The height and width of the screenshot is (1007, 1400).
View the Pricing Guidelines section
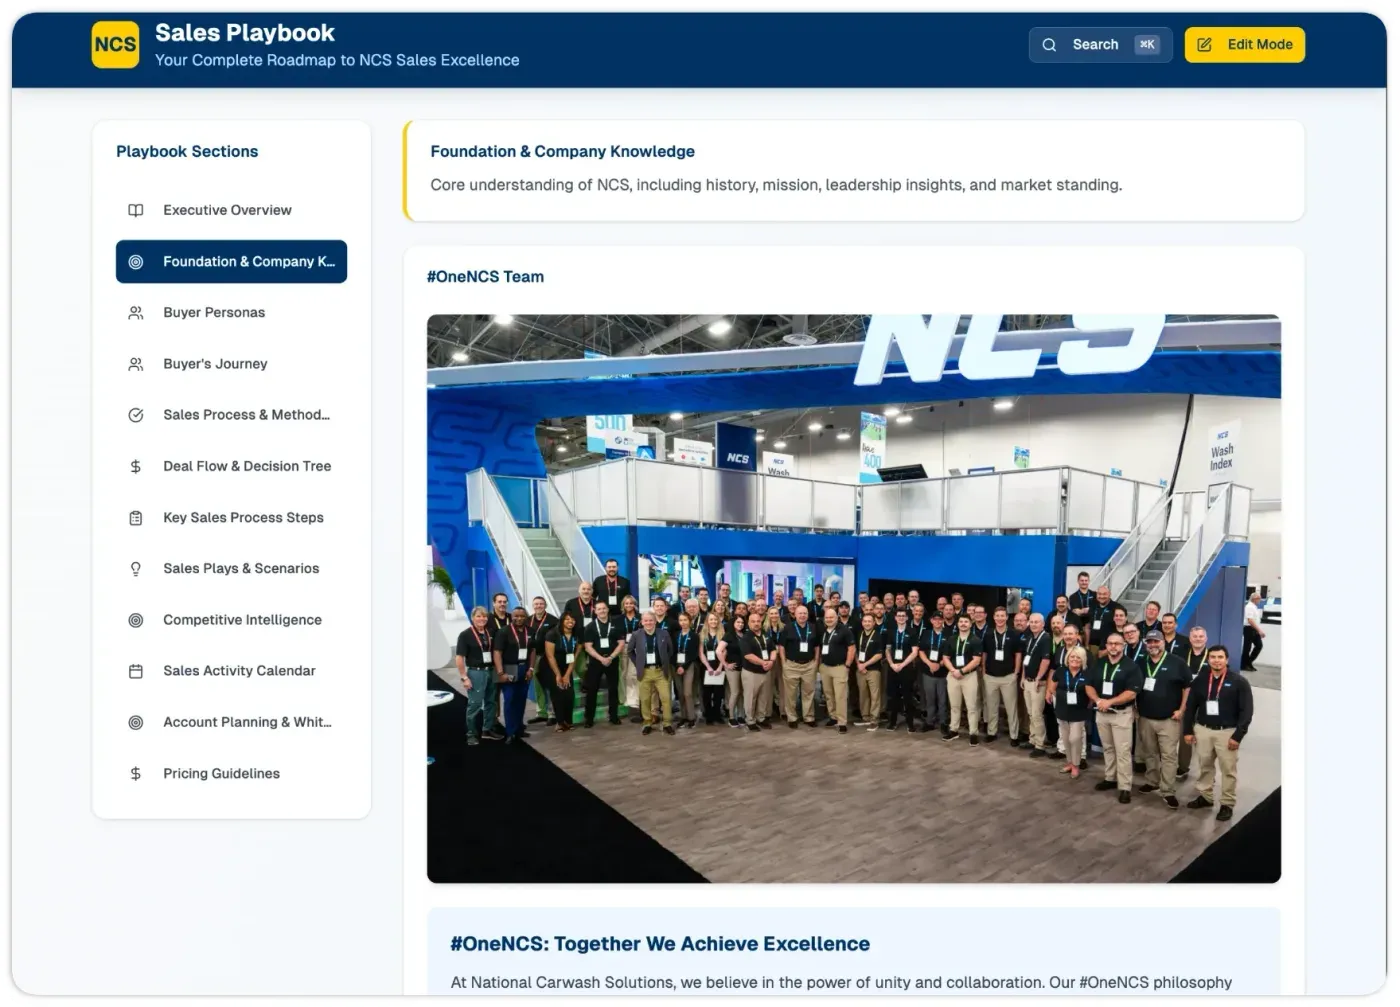pyautogui.click(x=231, y=774)
